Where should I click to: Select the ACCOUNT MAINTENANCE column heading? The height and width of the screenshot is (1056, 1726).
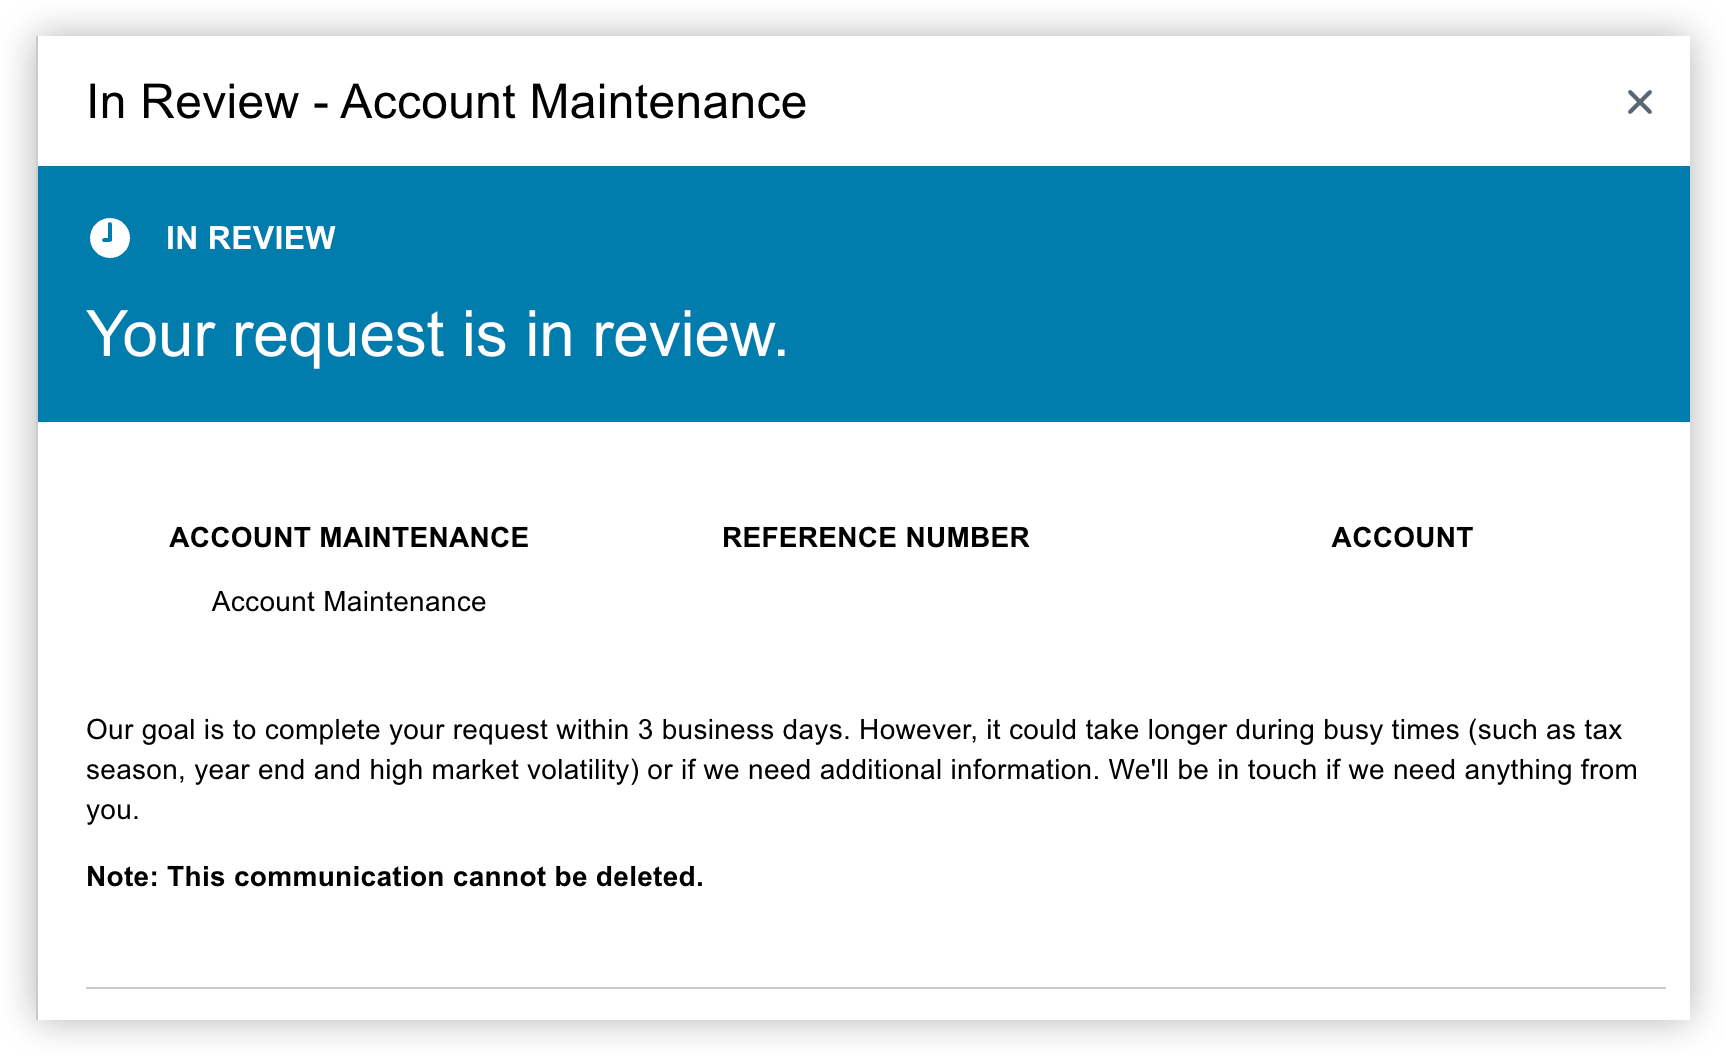point(349,537)
